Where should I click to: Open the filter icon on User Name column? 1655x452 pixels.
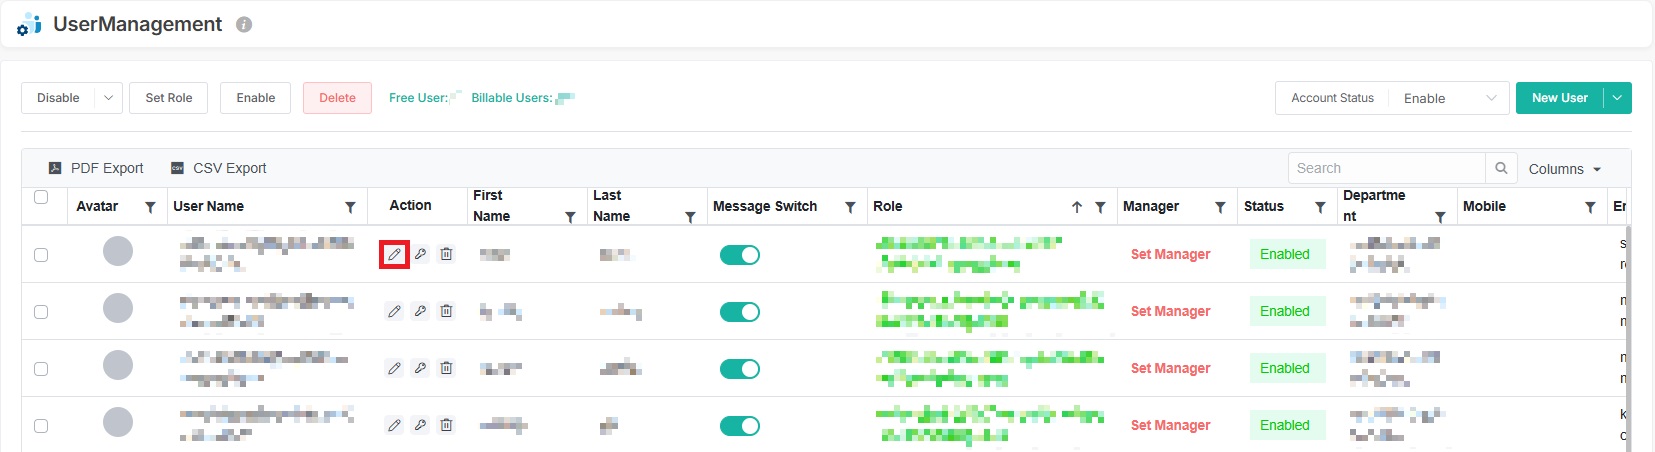[x=350, y=207]
